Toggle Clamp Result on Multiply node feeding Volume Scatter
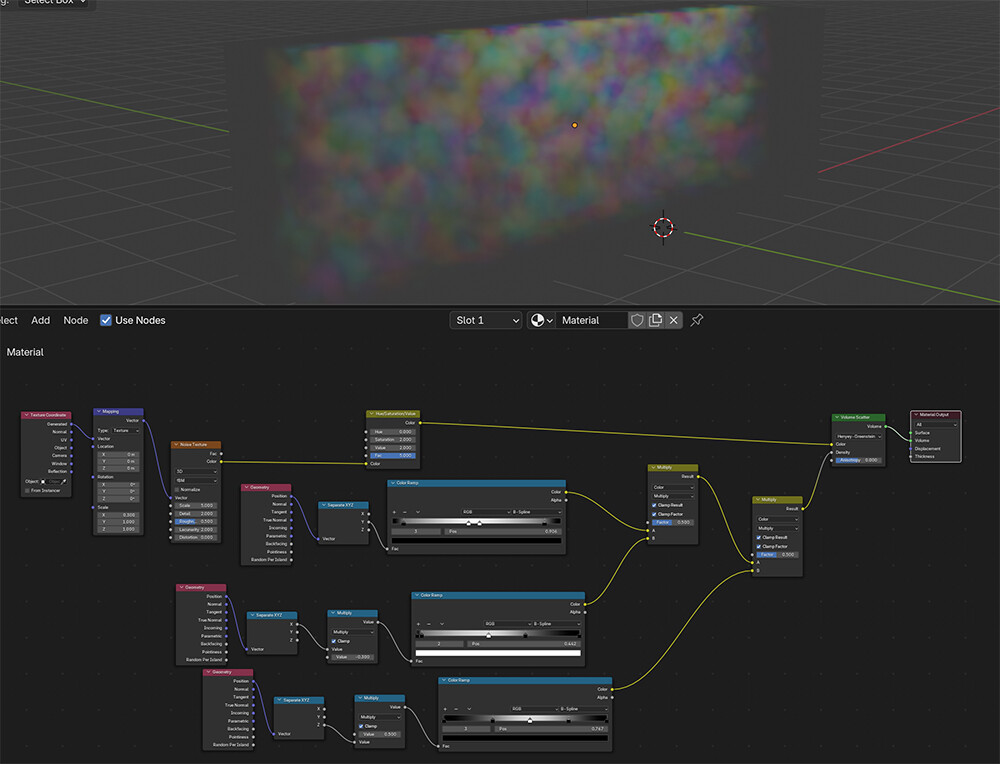The height and width of the screenshot is (764, 1000). pos(758,537)
